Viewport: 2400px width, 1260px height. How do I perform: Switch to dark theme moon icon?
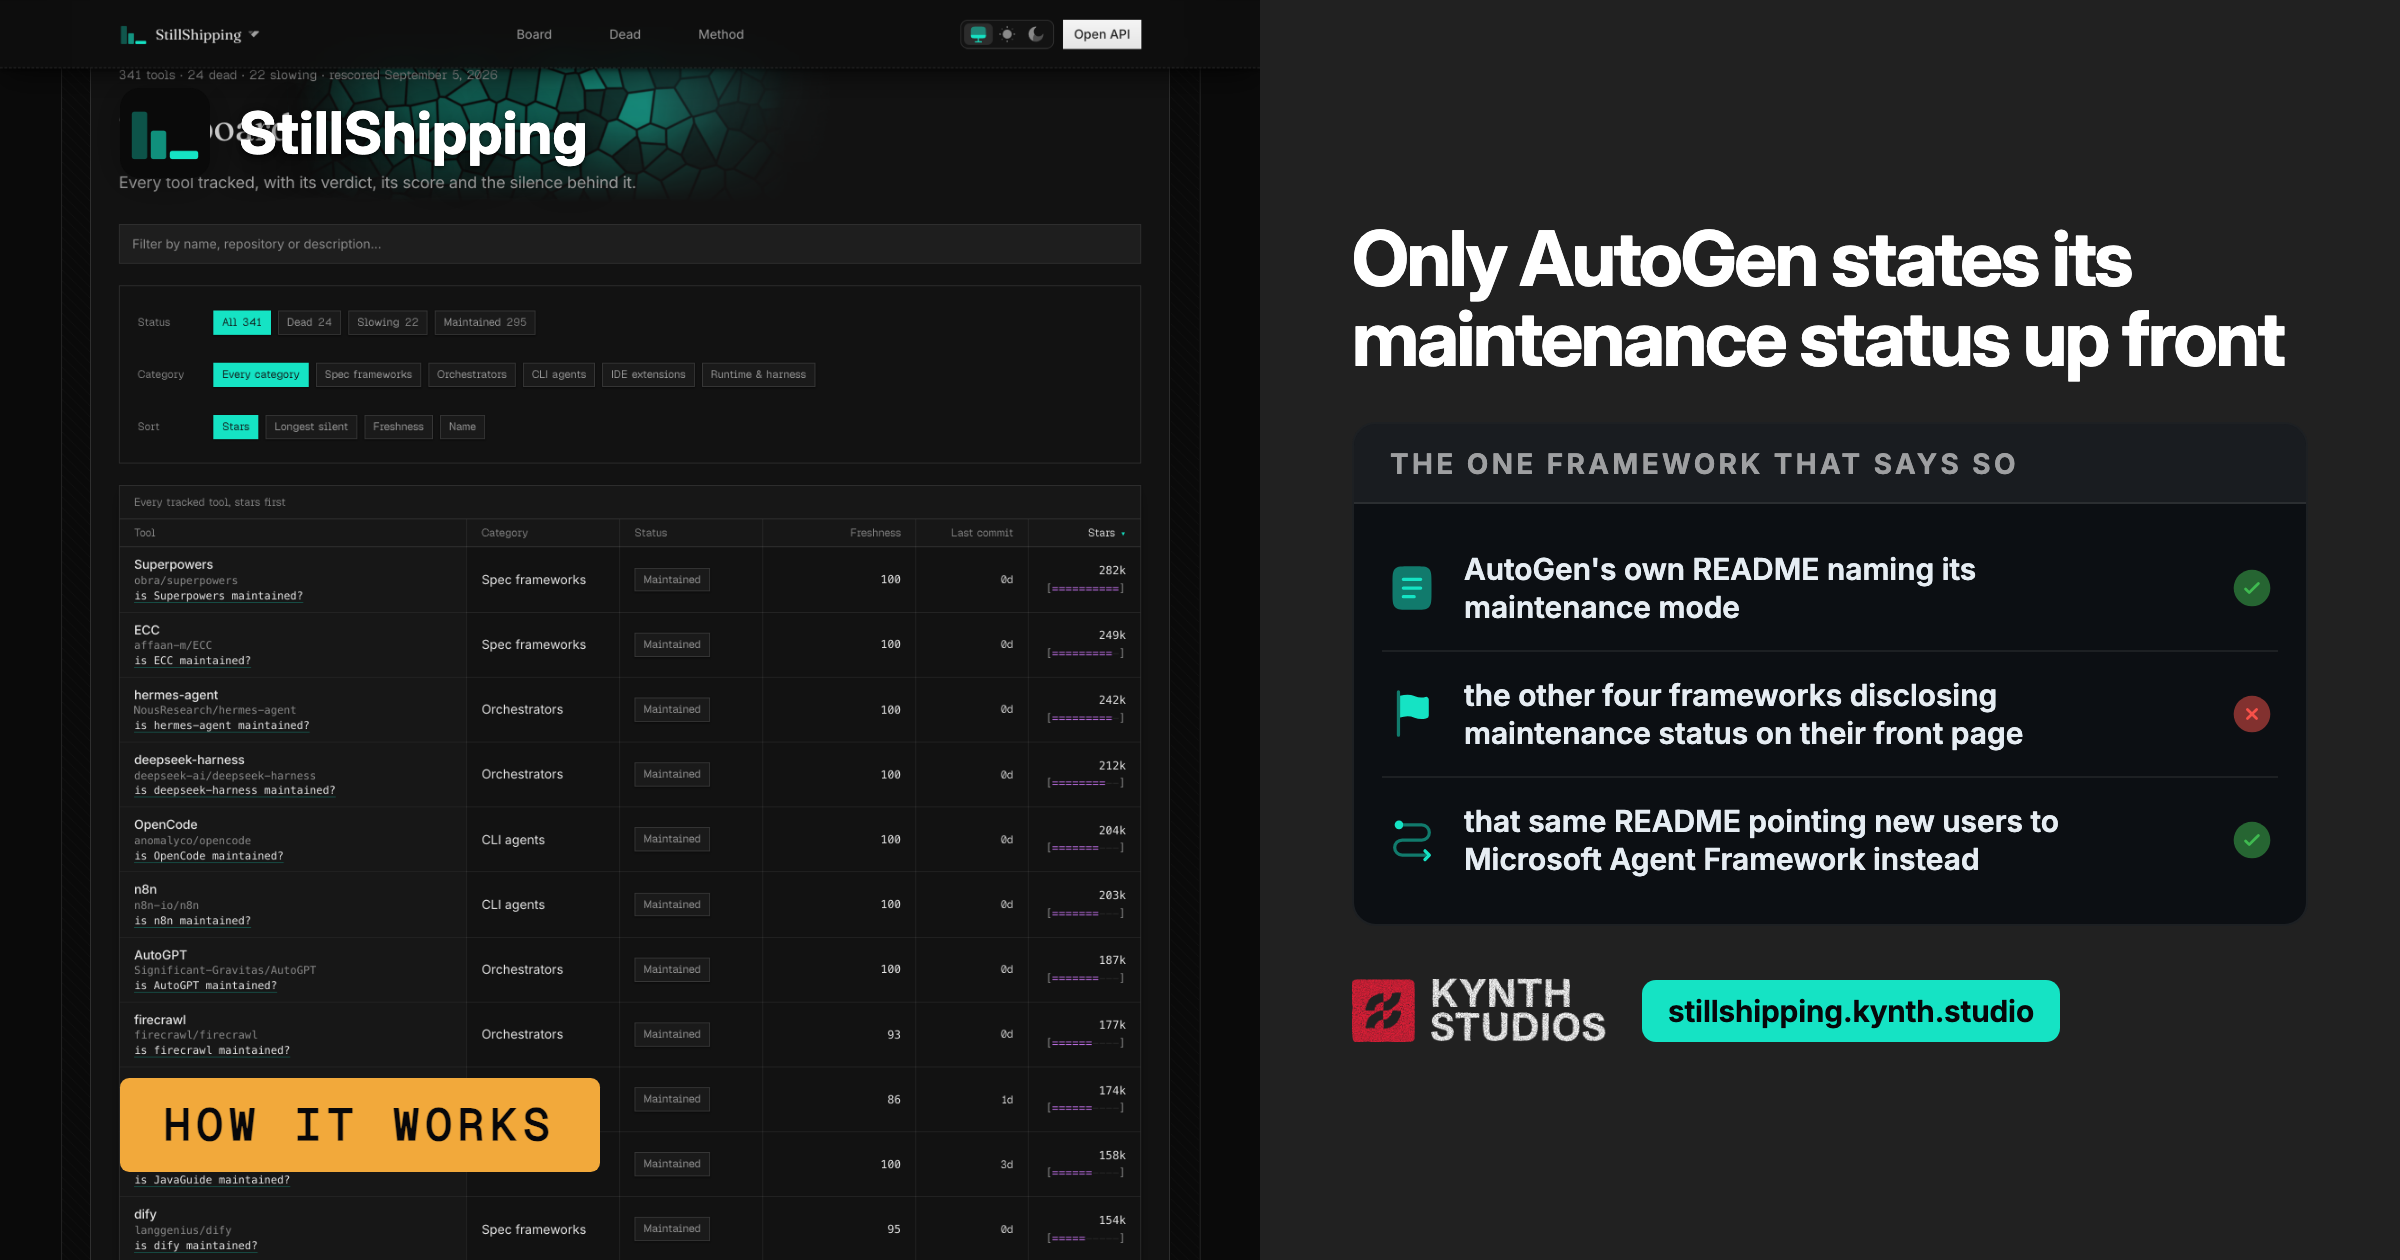click(1036, 34)
